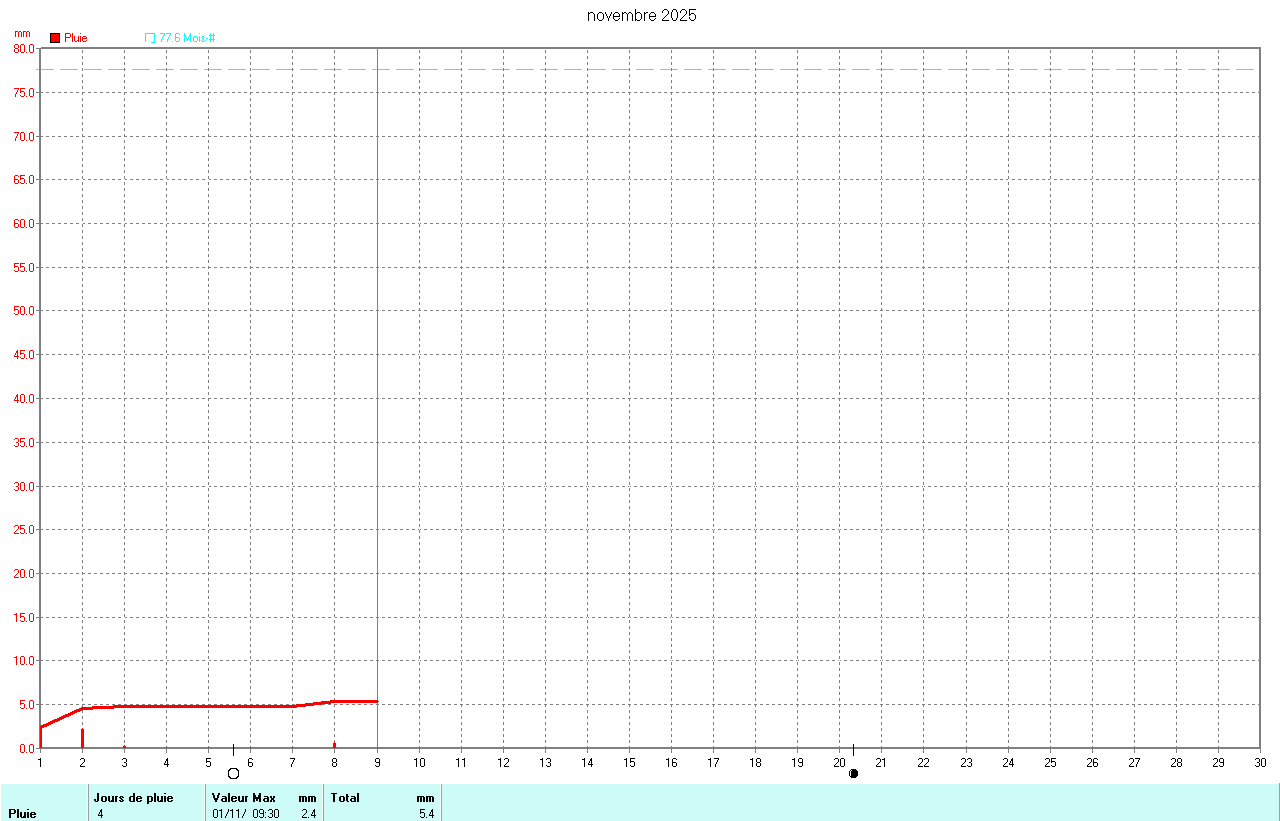The width and height of the screenshot is (1280, 821).
Task: Click the 'Valeur Max' column header
Action: pos(243,798)
